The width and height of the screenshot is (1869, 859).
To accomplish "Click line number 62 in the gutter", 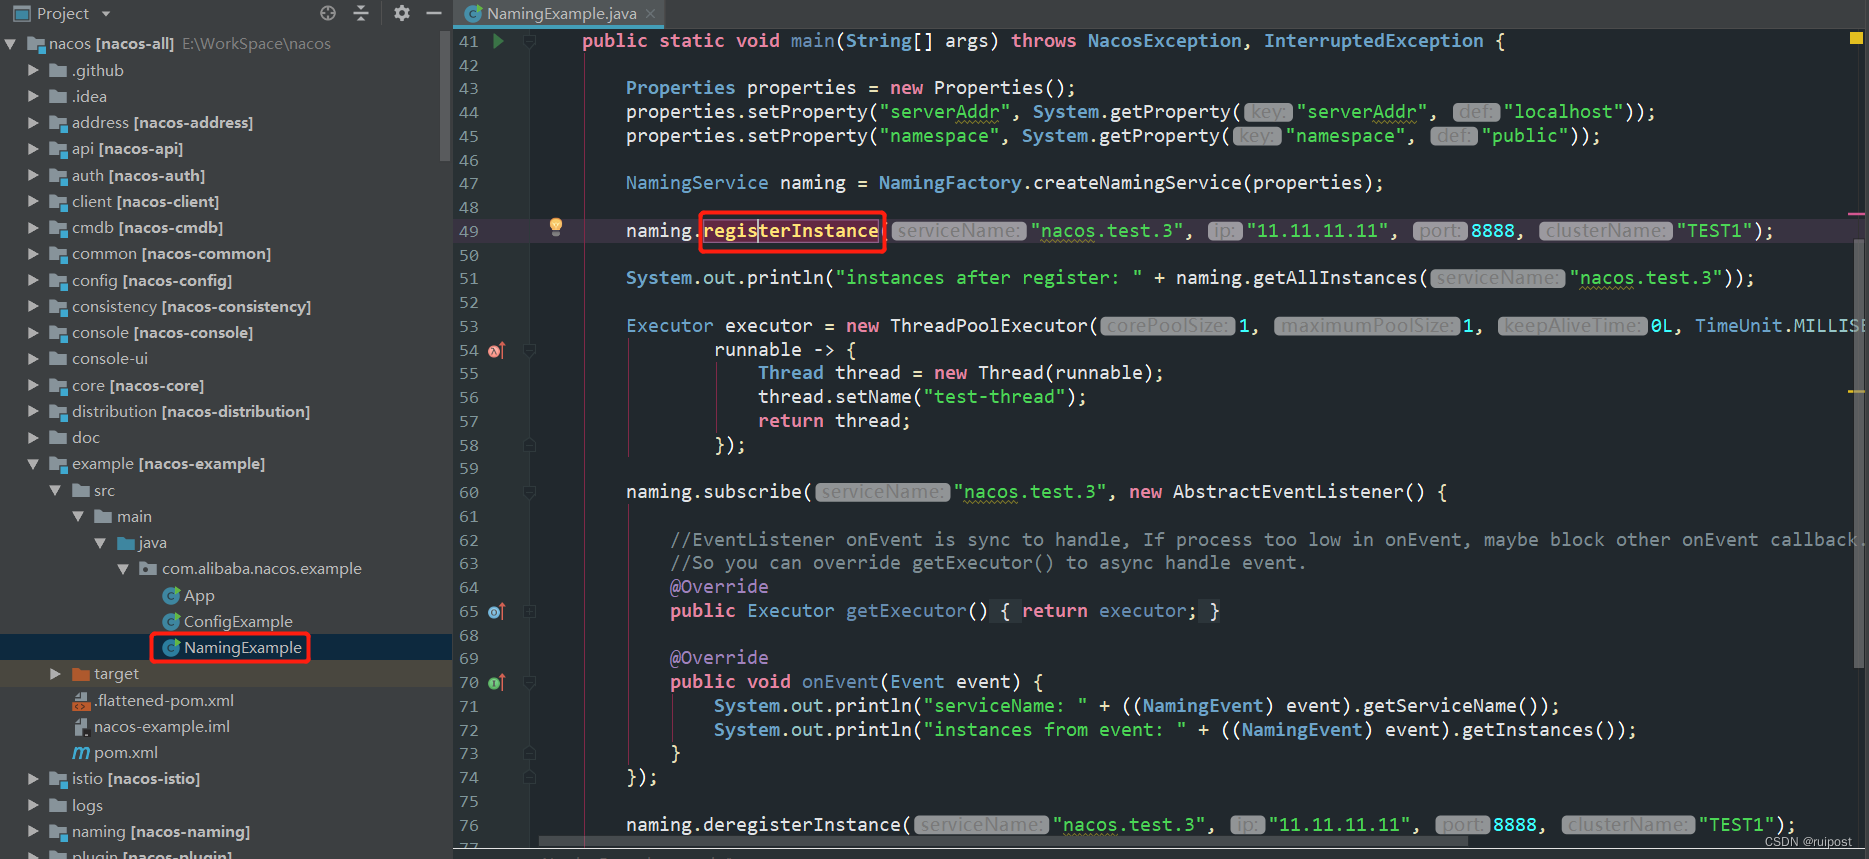I will pos(469,540).
